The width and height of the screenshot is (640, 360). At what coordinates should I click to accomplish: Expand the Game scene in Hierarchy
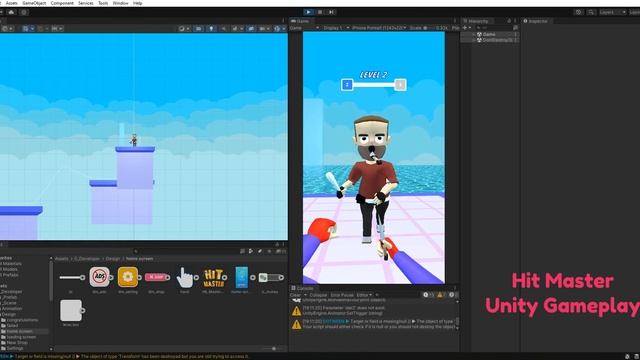pyautogui.click(x=474, y=34)
